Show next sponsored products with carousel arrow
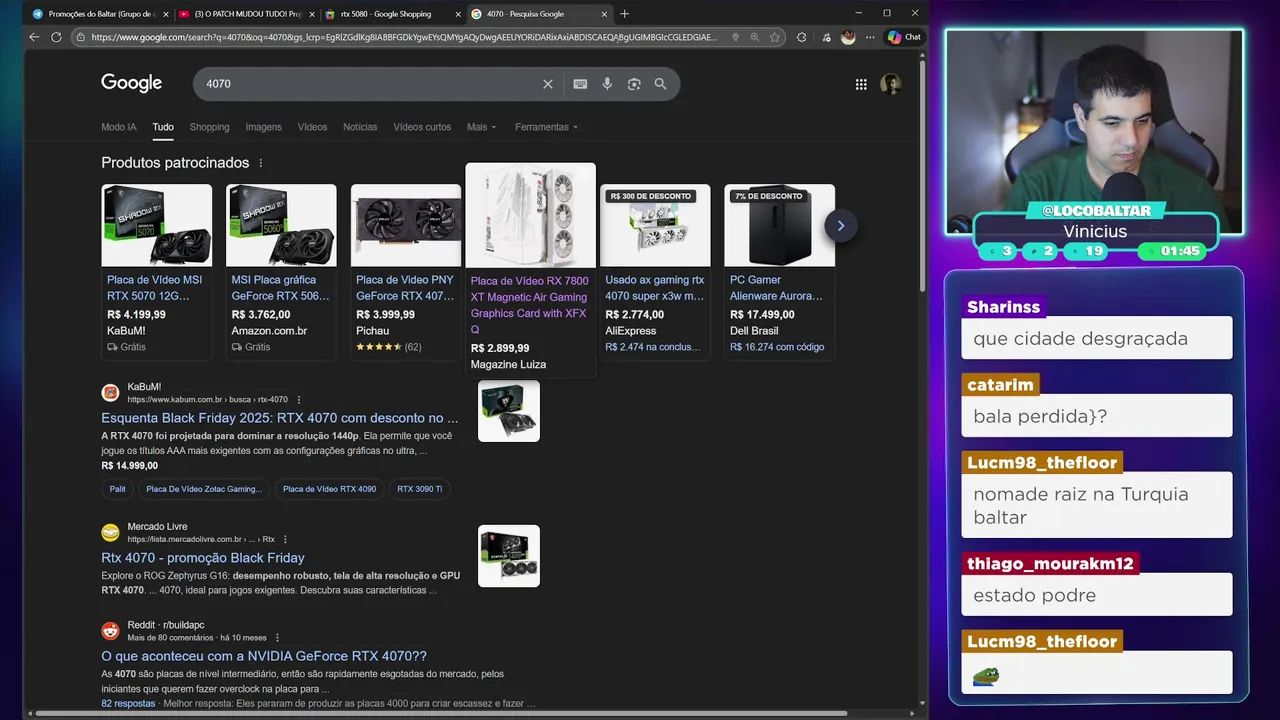The width and height of the screenshot is (1280, 720). (840, 225)
